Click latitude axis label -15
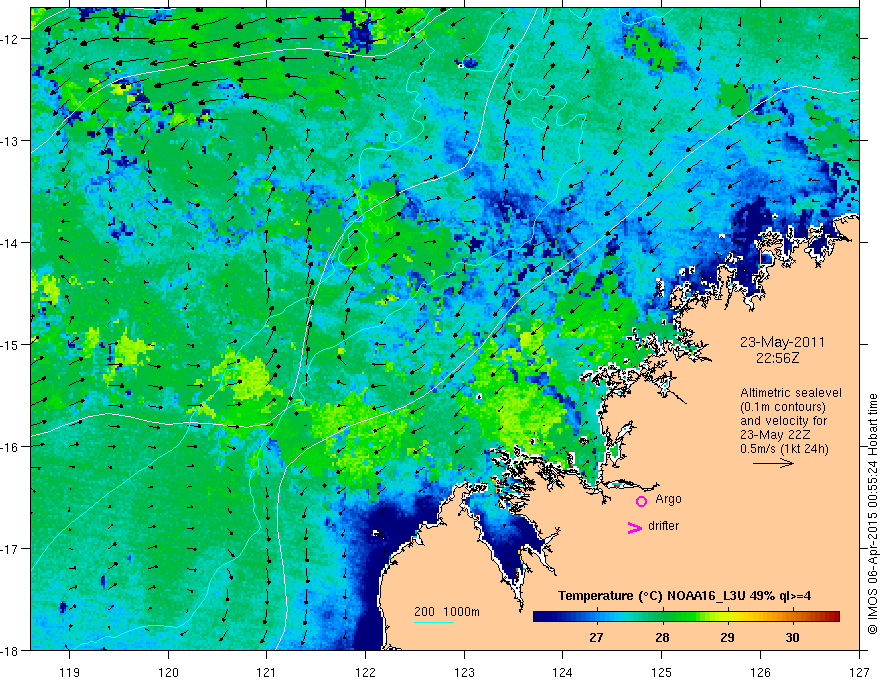This screenshot has height=680, width=880. coord(10,344)
